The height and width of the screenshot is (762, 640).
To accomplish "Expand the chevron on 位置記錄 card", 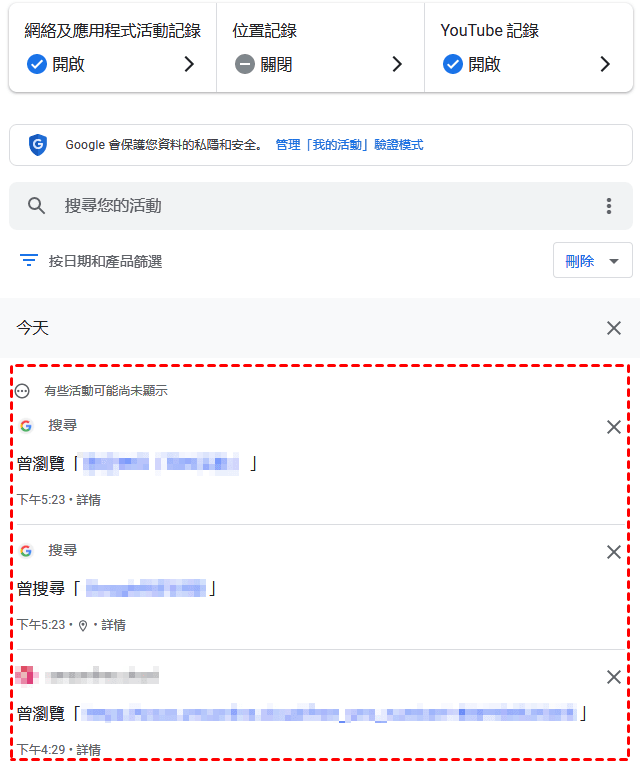I will point(397,64).
